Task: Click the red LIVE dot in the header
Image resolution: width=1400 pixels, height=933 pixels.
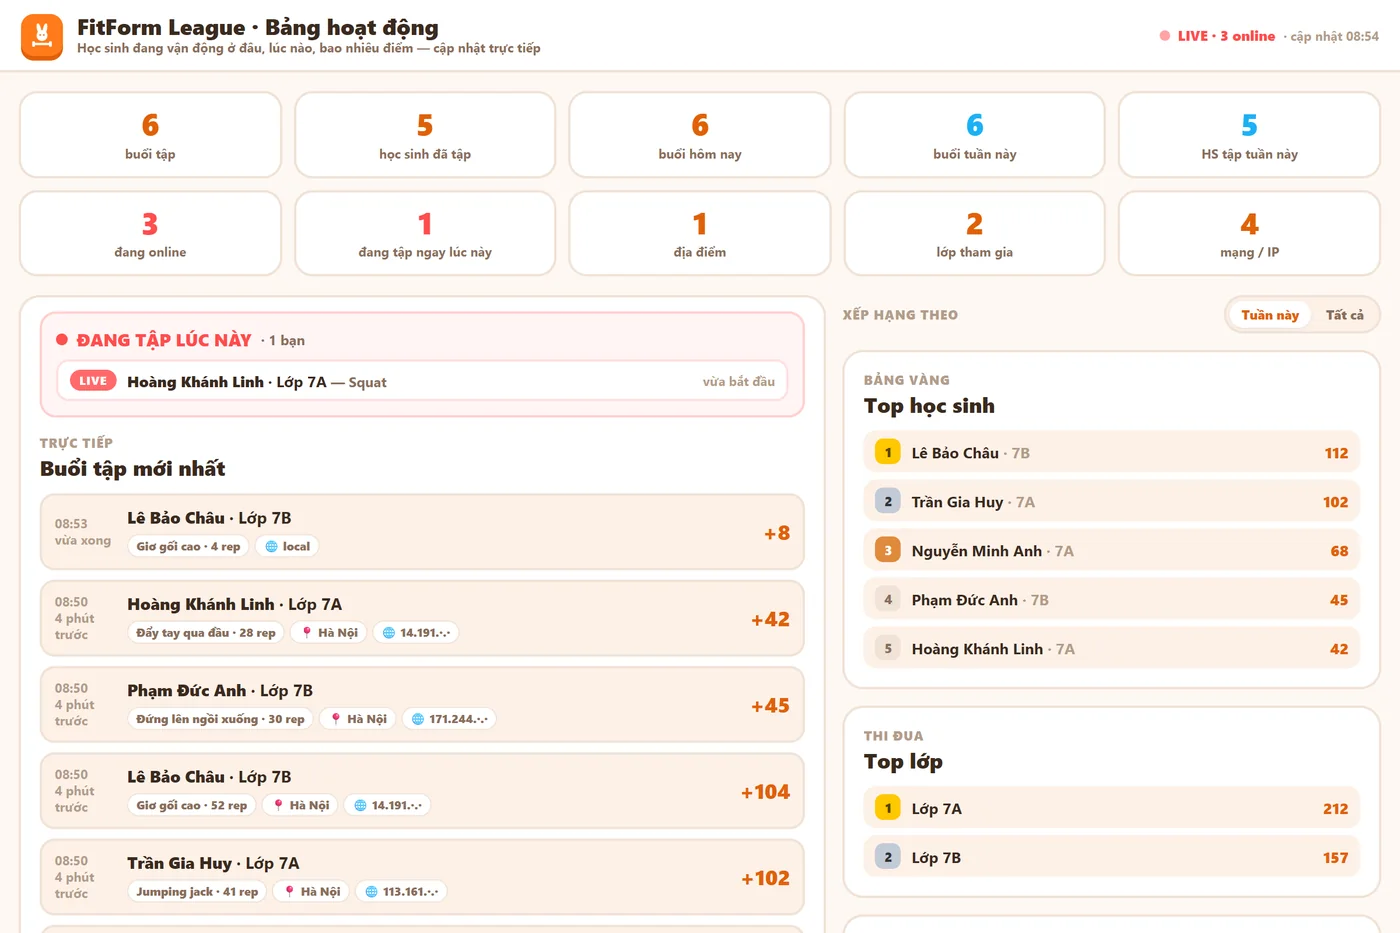Action: pos(1165,36)
